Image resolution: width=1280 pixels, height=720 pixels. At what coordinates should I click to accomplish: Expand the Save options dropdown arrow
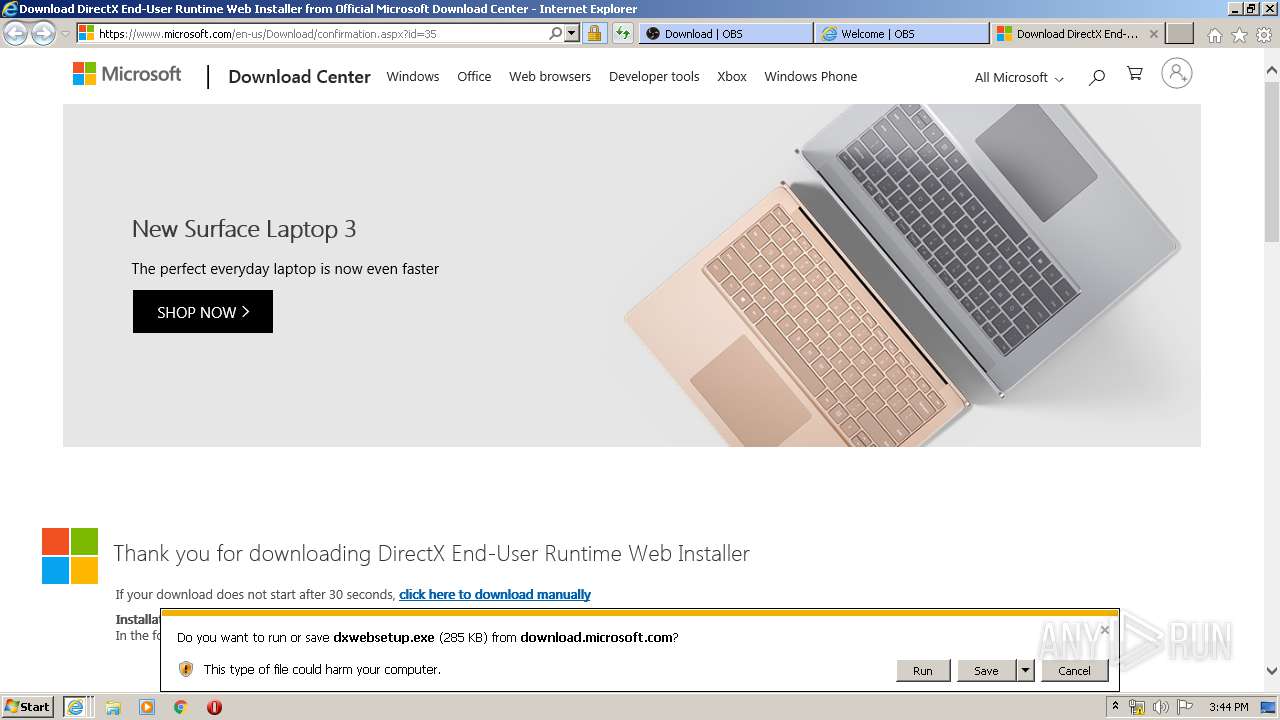point(1025,671)
